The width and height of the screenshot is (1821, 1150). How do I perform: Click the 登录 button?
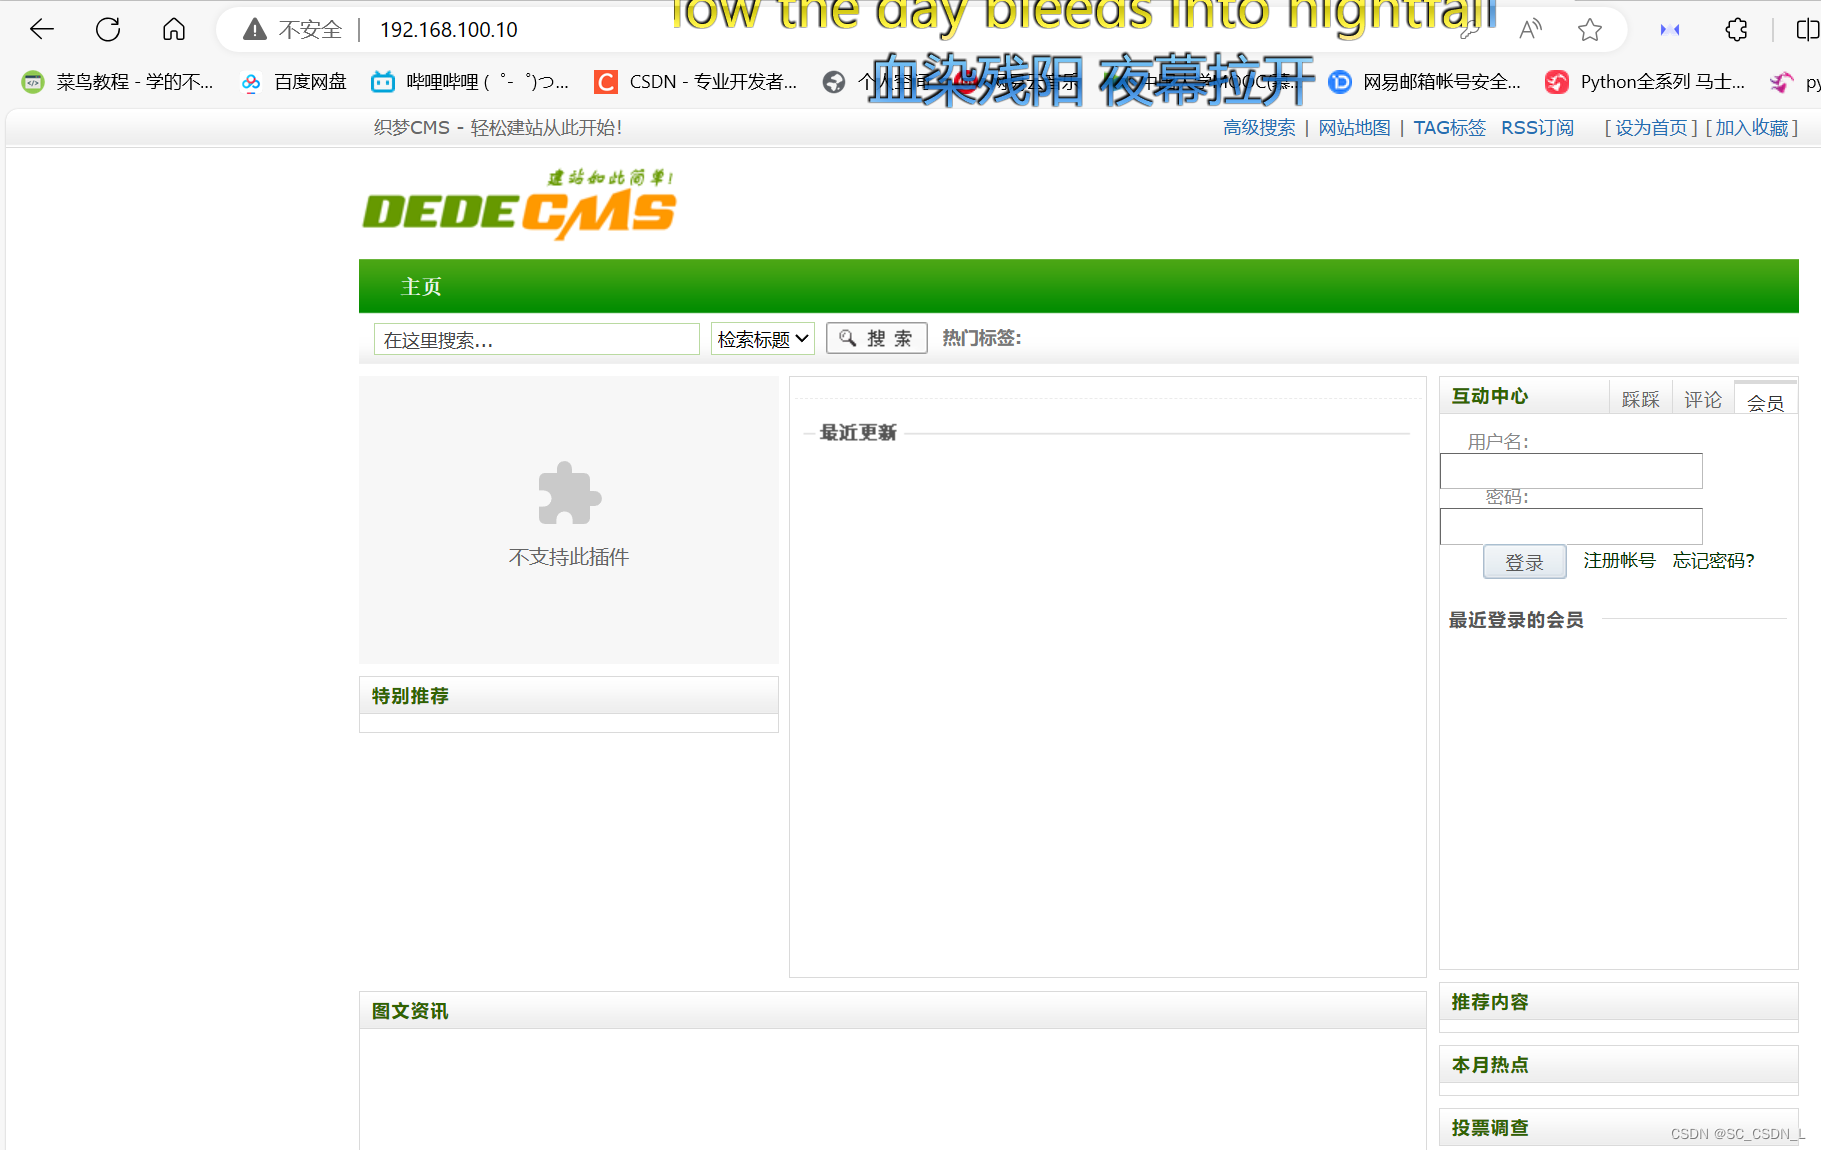(1524, 562)
